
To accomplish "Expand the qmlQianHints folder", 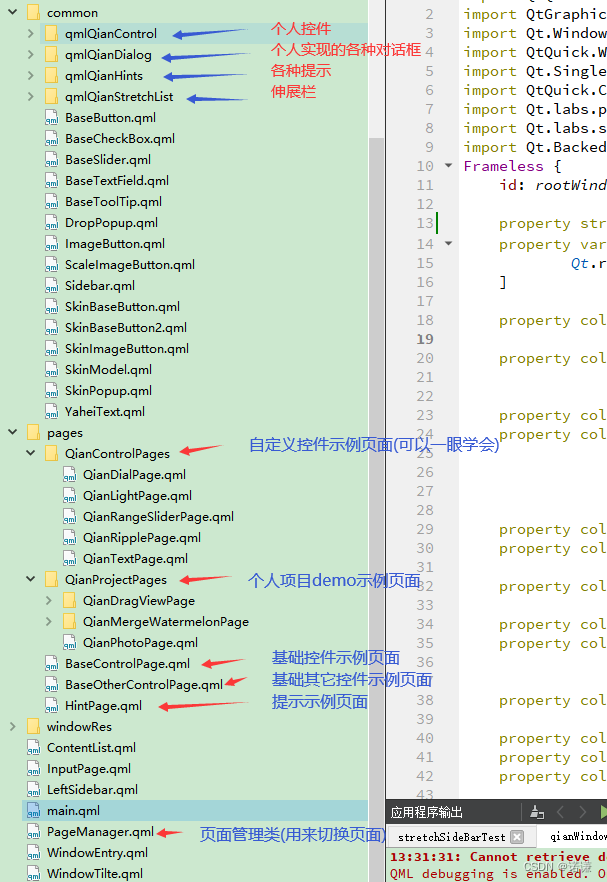I will (x=30, y=75).
